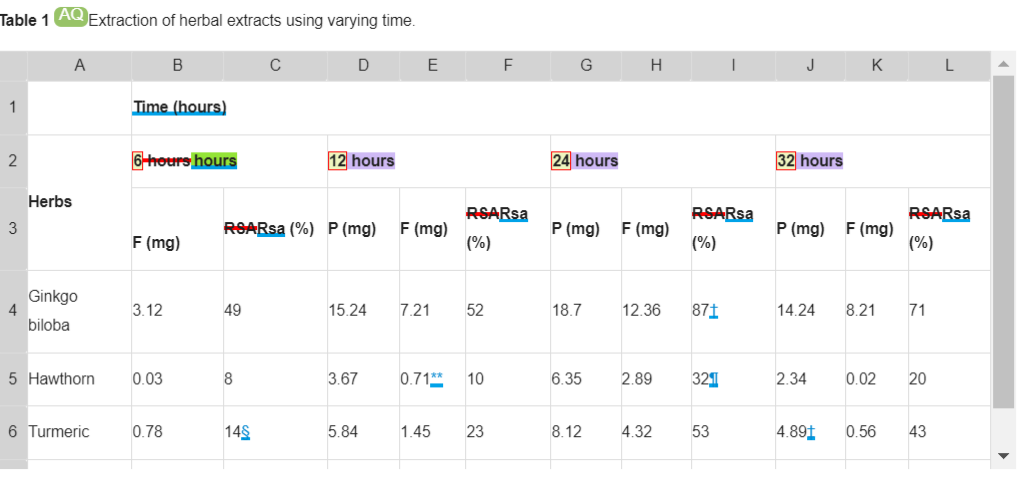
Task: Select row 4 header
Action: [x=13, y=311]
